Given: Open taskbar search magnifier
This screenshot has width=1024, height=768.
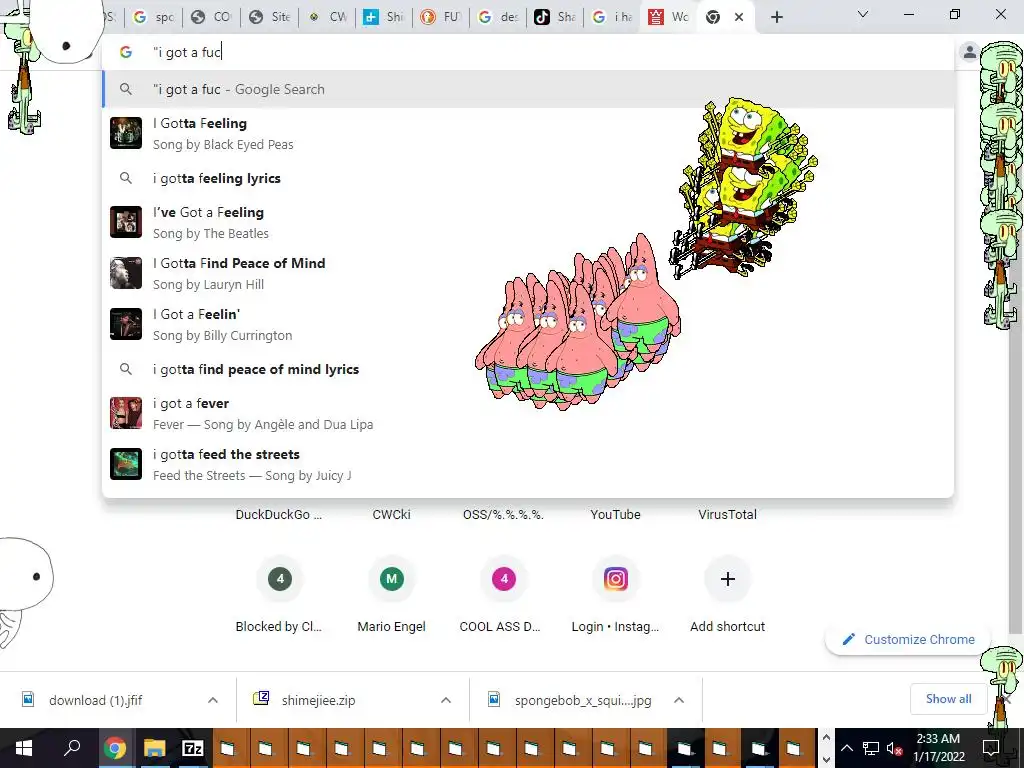Looking at the screenshot, I should pyautogui.click(x=71, y=748).
